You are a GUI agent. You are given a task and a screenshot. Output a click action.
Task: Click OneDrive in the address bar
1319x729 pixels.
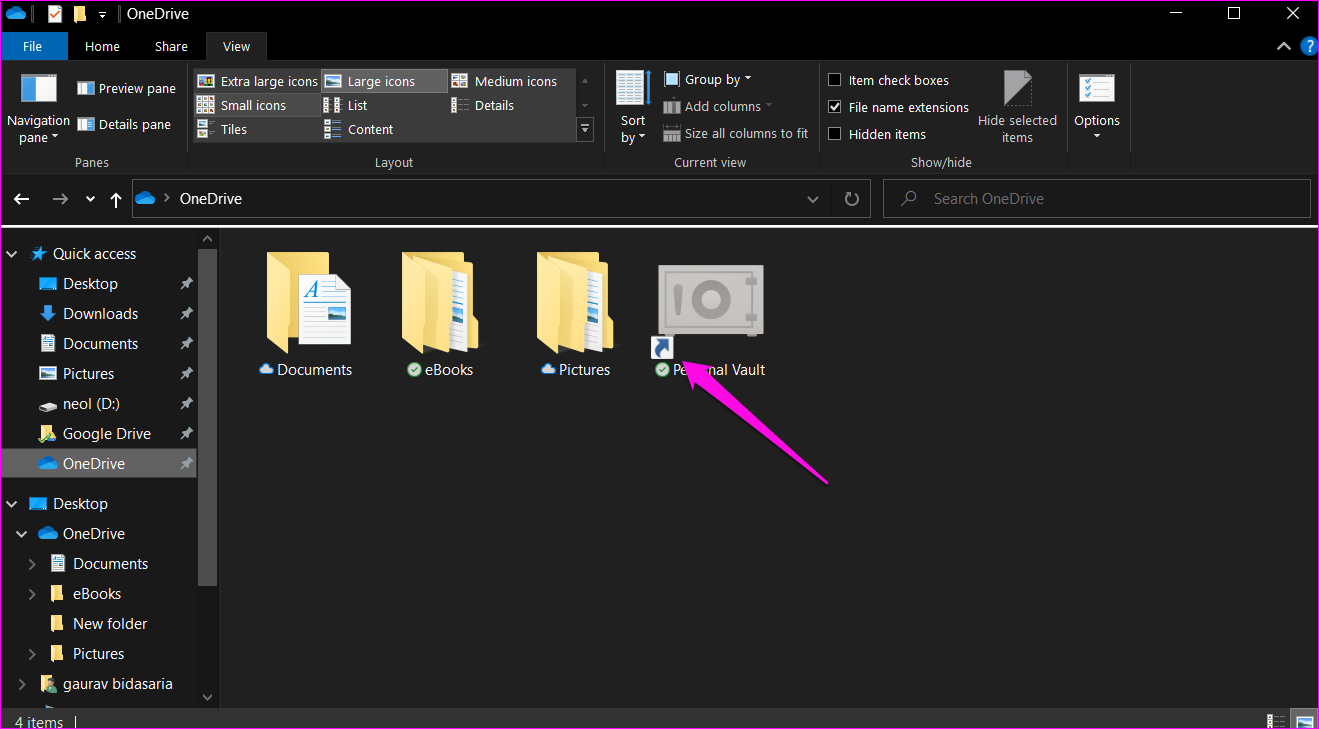211,199
